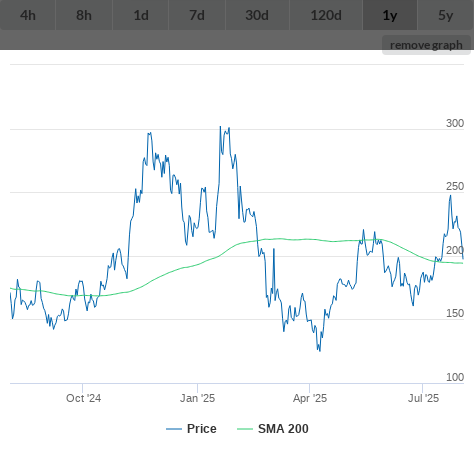Select the active 1y range tab

click(x=390, y=15)
